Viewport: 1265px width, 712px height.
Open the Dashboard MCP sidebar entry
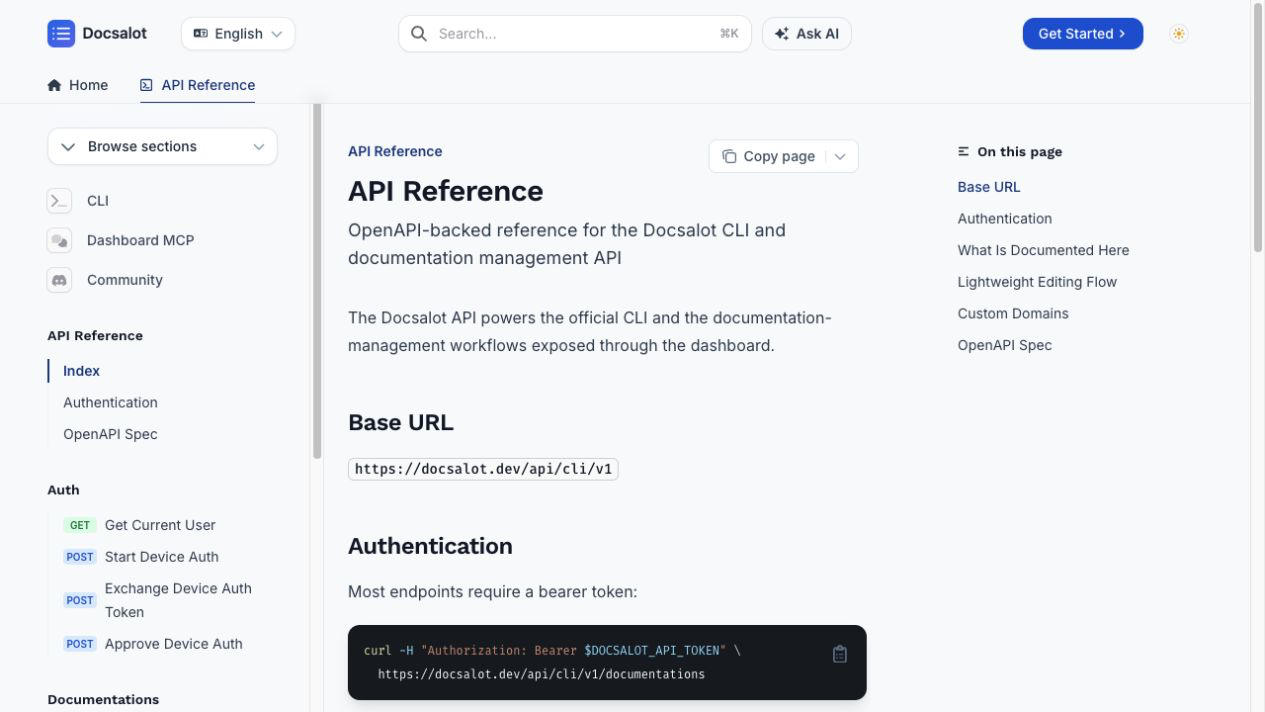pos(140,240)
